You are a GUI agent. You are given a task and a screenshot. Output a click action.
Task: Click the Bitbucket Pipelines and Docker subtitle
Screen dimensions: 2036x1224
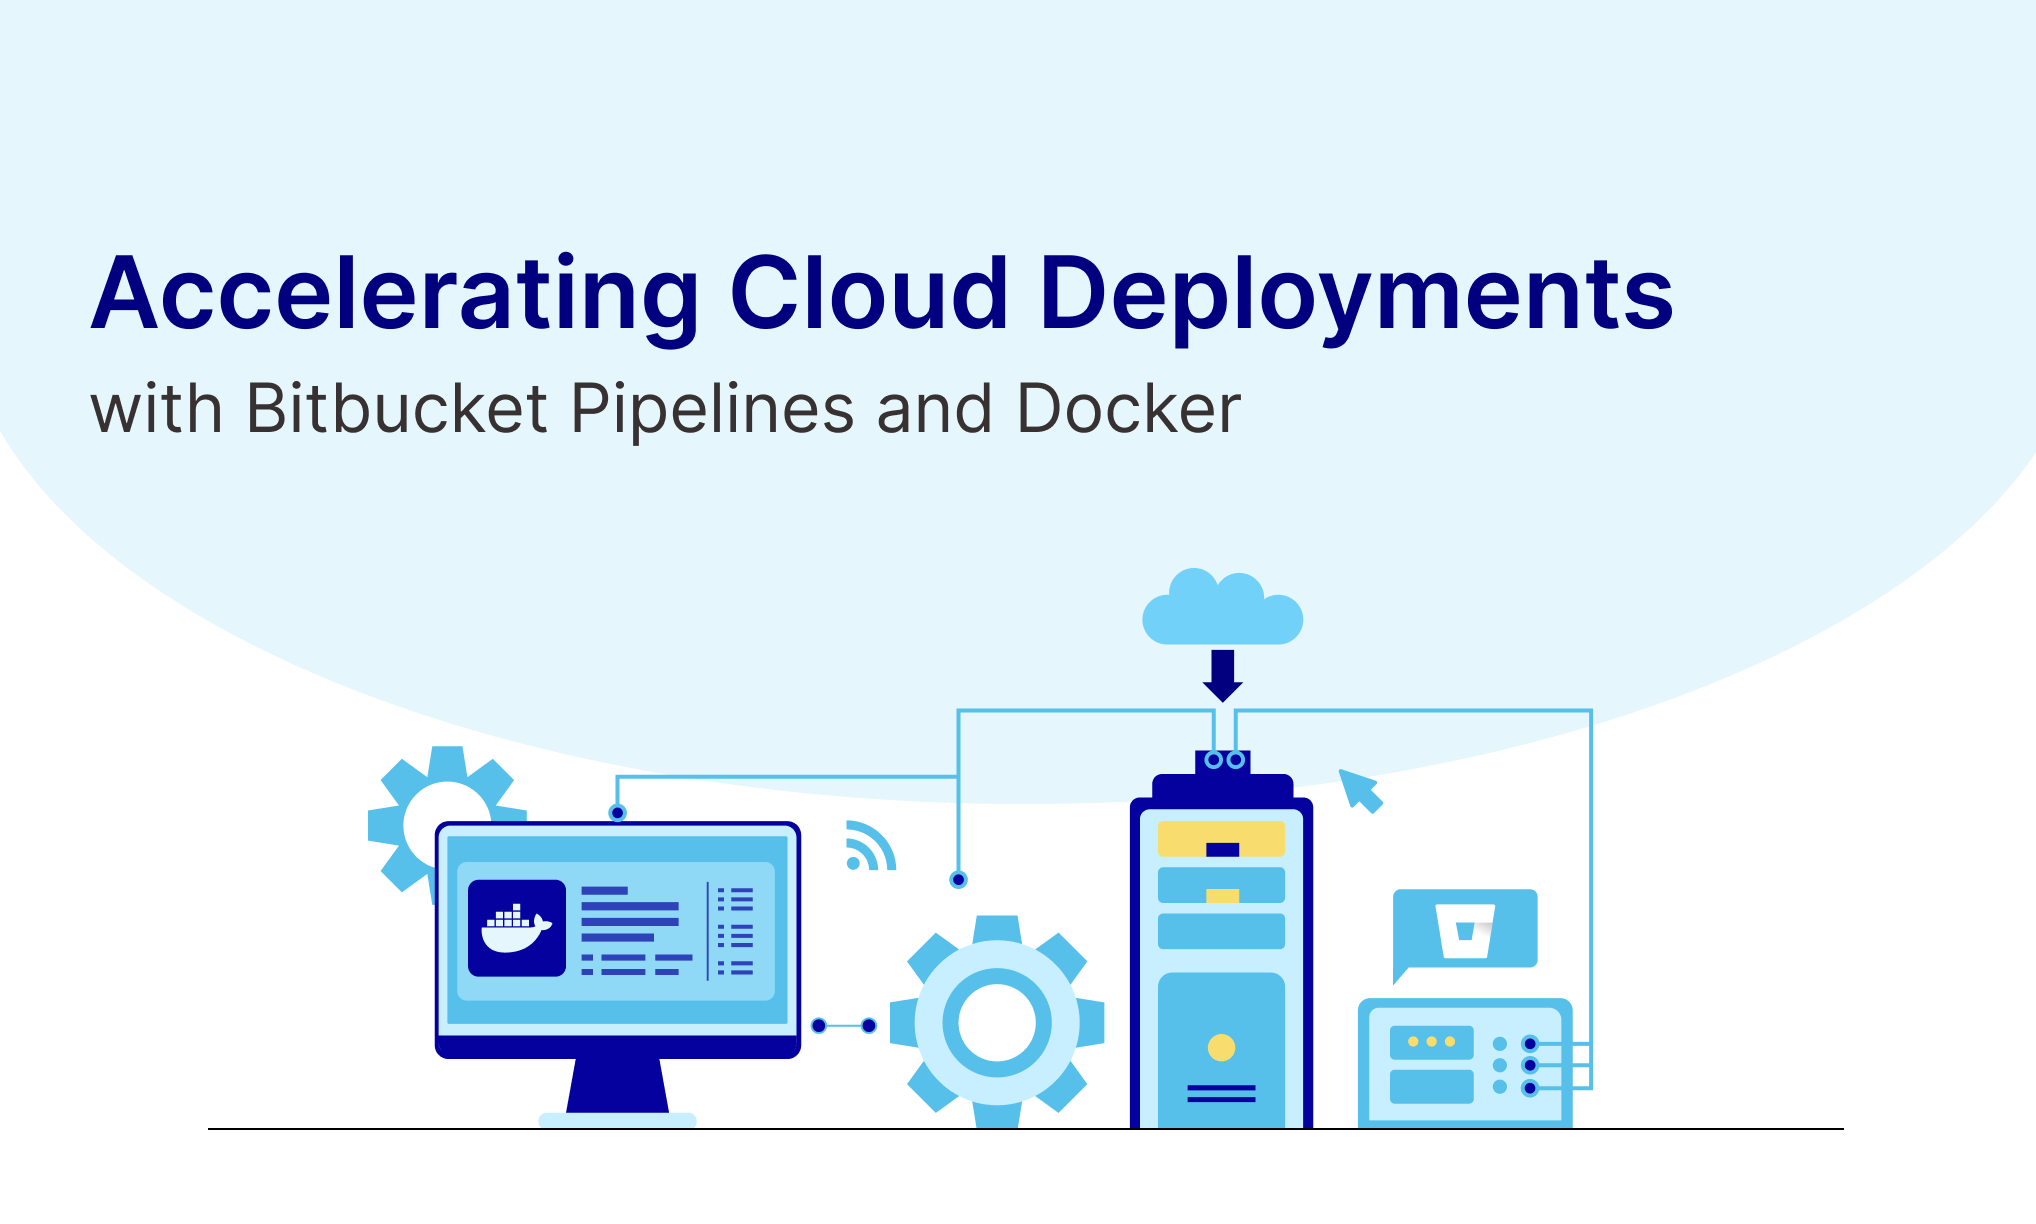[665, 409]
